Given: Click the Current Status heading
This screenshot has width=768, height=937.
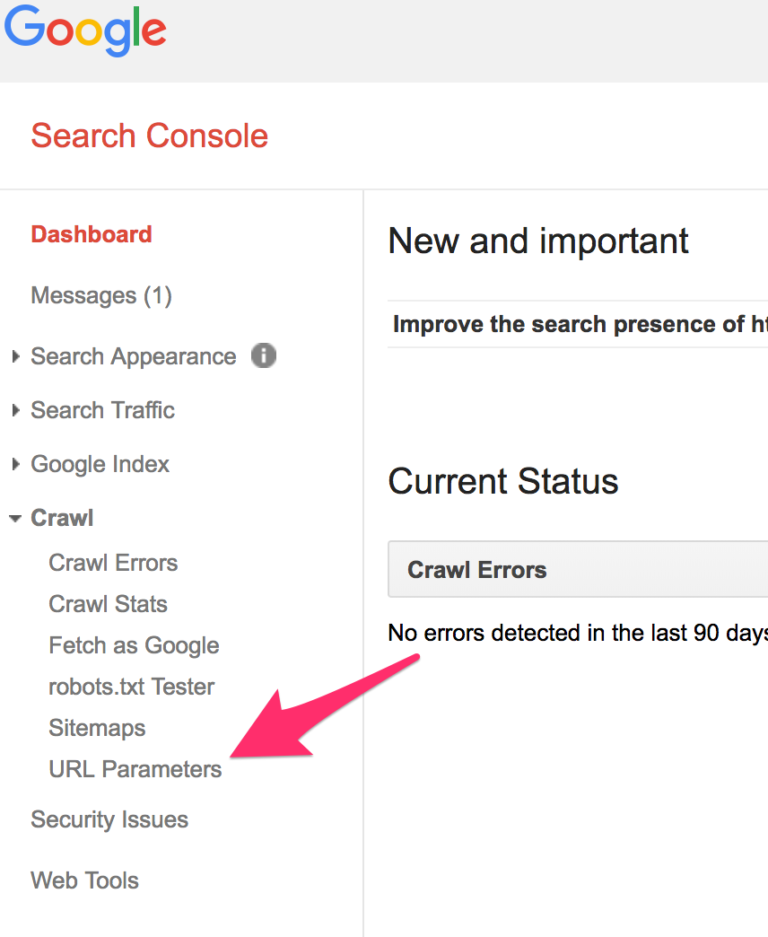Looking at the screenshot, I should (503, 481).
